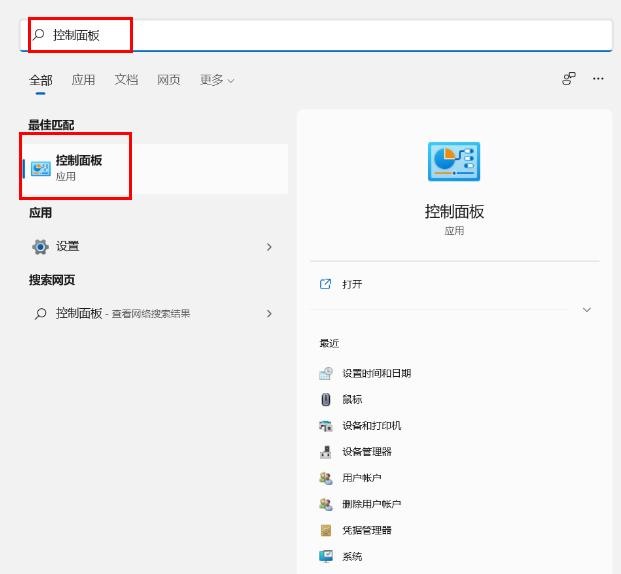The width and height of the screenshot is (621, 574).
Task: Click the search magnifier icon in search box
Action: coord(39,34)
